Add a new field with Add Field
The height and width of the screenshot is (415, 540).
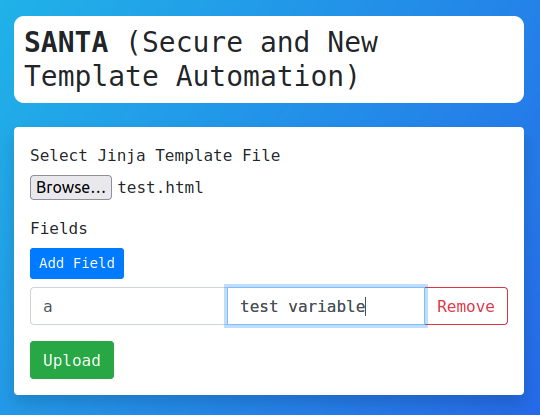(77, 263)
